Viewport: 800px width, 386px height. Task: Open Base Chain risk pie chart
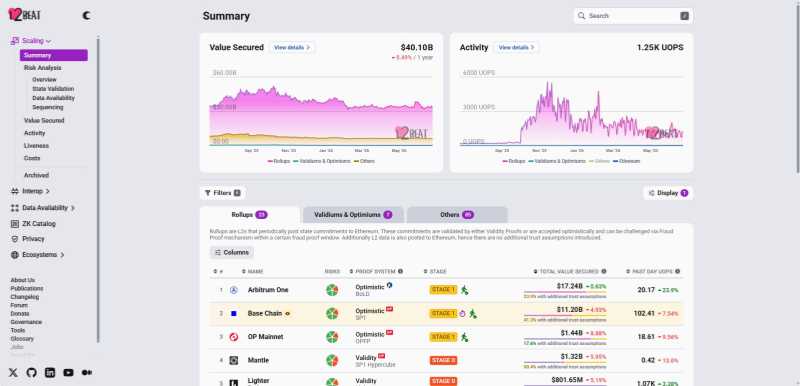click(332, 314)
